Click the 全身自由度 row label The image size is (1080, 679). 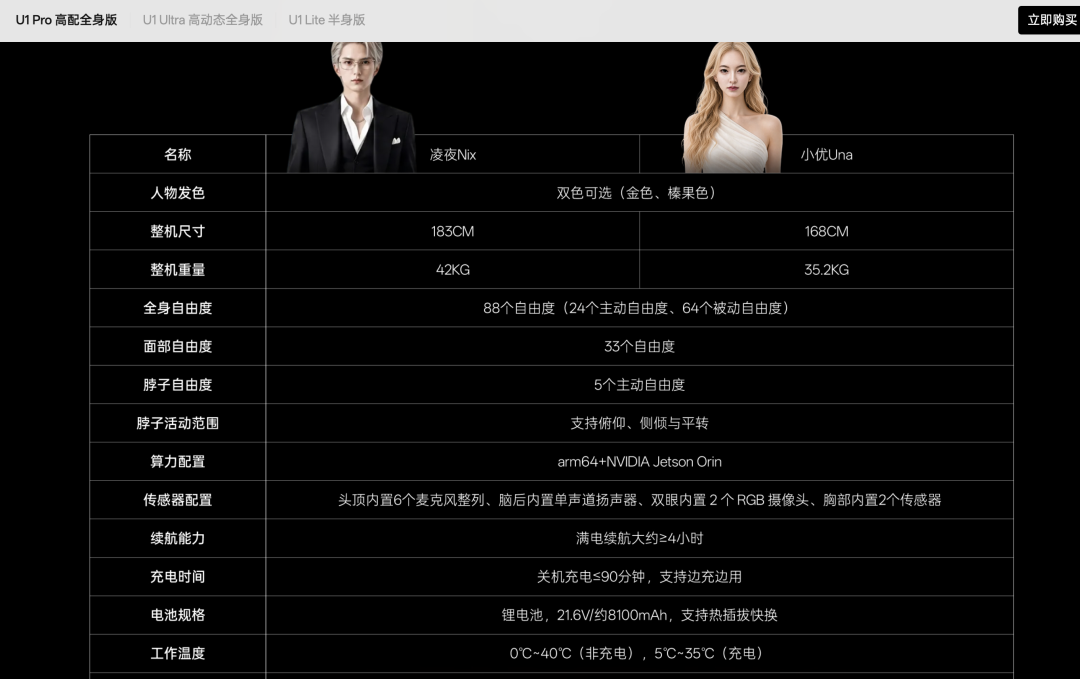click(x=178, y=308)
